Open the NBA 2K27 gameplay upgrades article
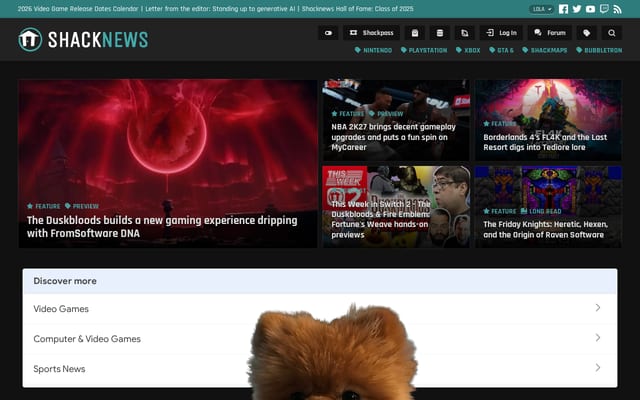The height and width of the screenshot is (400, 640). 393,137
